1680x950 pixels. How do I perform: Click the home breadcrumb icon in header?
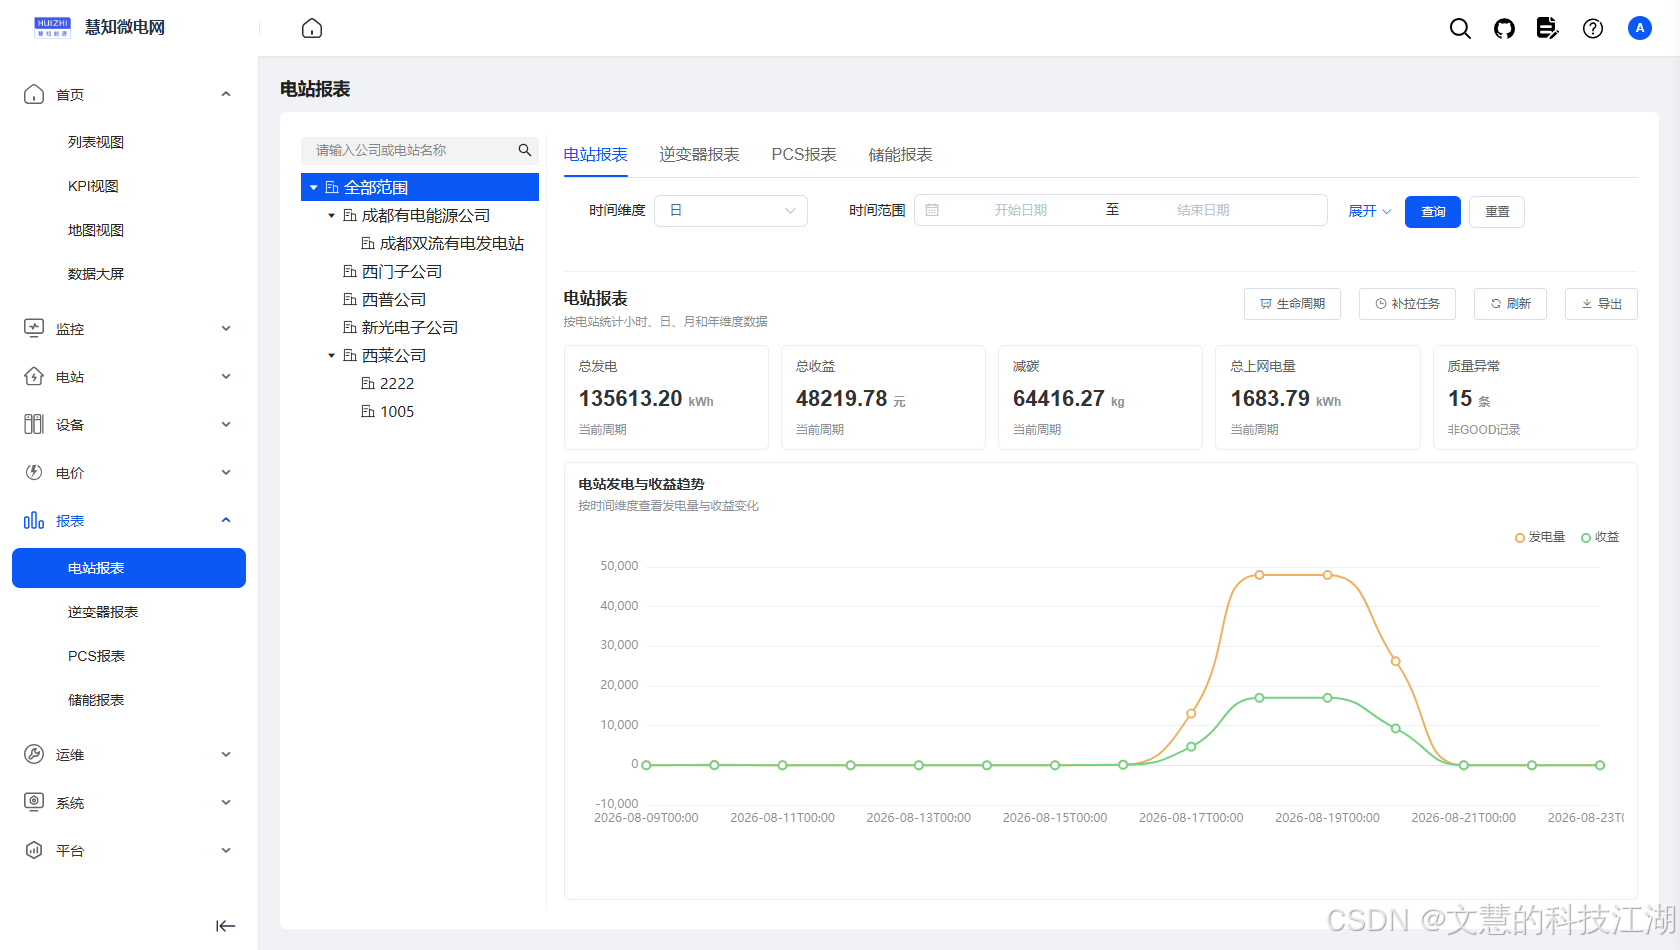pyautogui.click(x=312, y=28)
